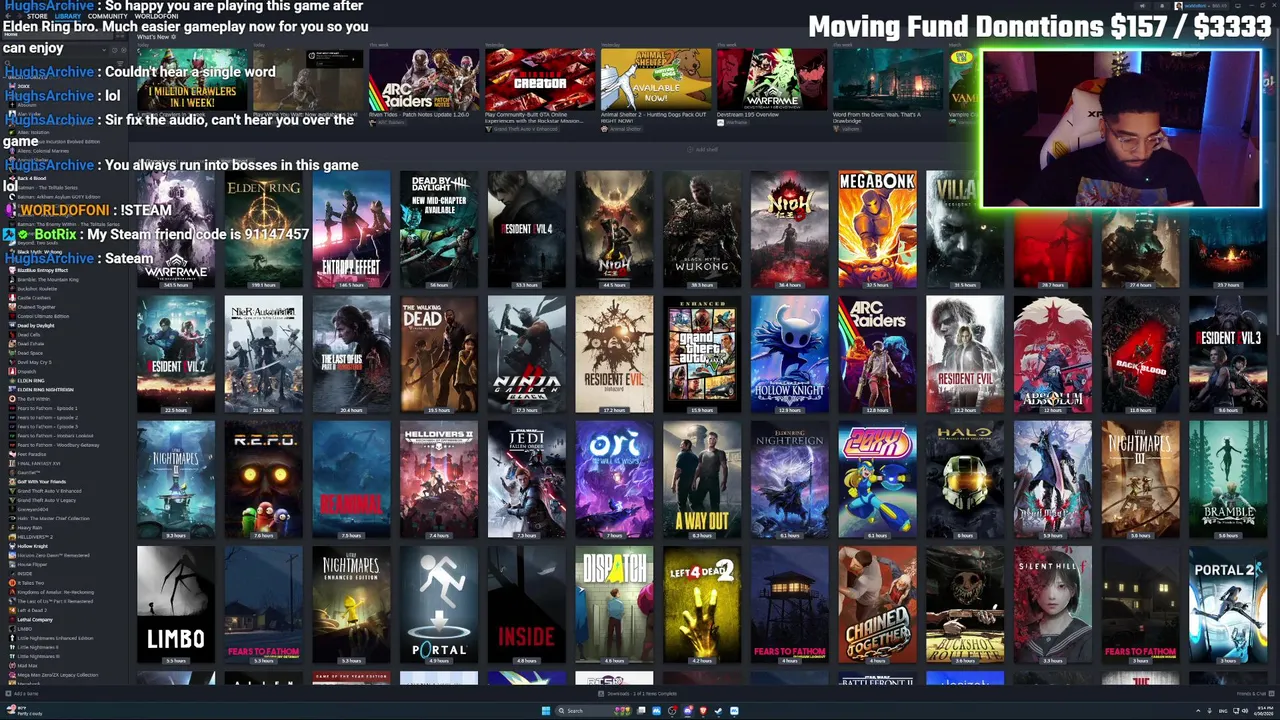Viewport: 1280px width, 720px height.
Task: Select The Walking Dead game cover
Action: click(x=439, y=354)
